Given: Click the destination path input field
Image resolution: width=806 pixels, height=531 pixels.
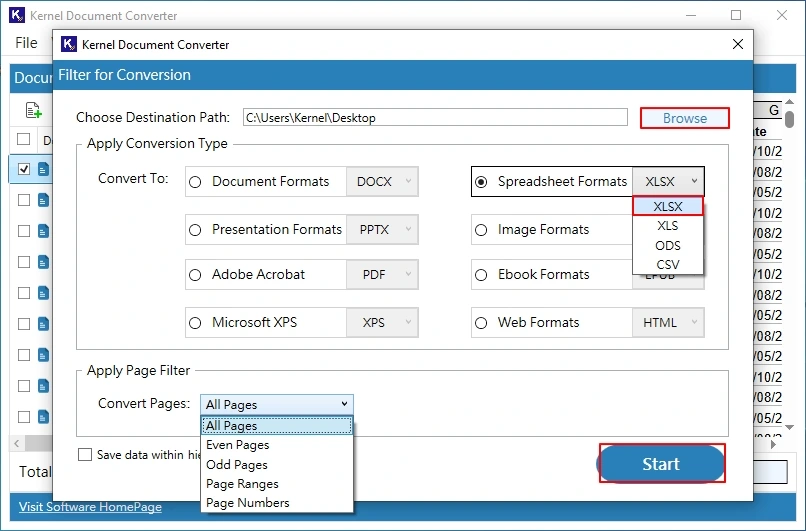Looking at the screenshot, I should pos(435,117).
